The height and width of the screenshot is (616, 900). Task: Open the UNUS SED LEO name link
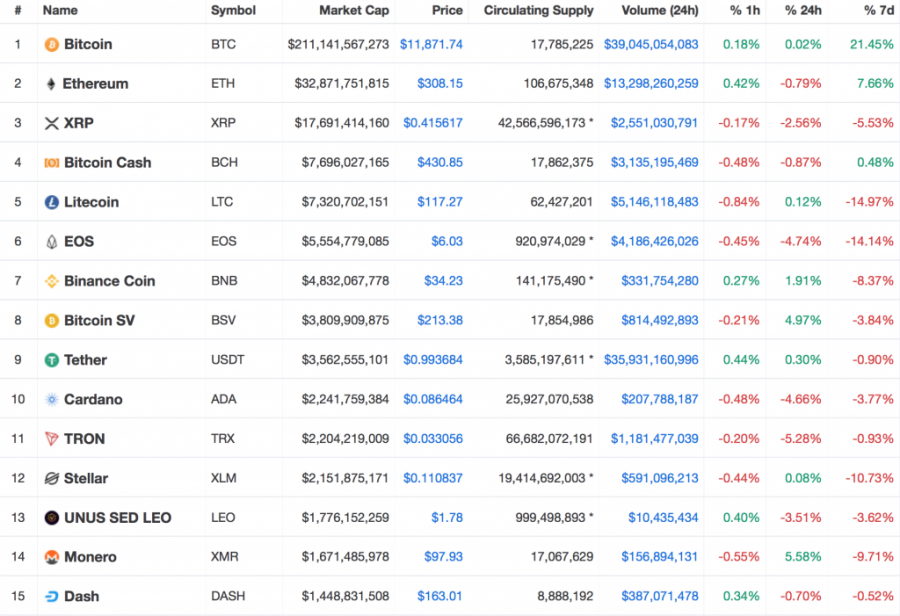click(118, 518)
